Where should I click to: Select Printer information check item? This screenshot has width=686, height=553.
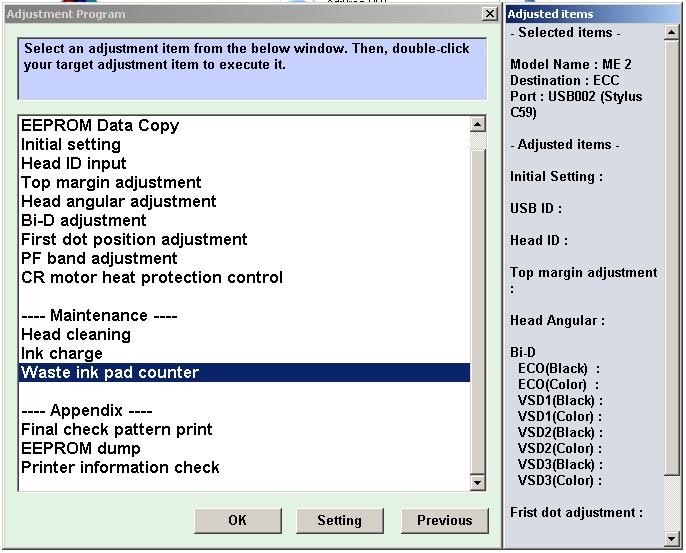pyautogui.click(x=244, y=468)
